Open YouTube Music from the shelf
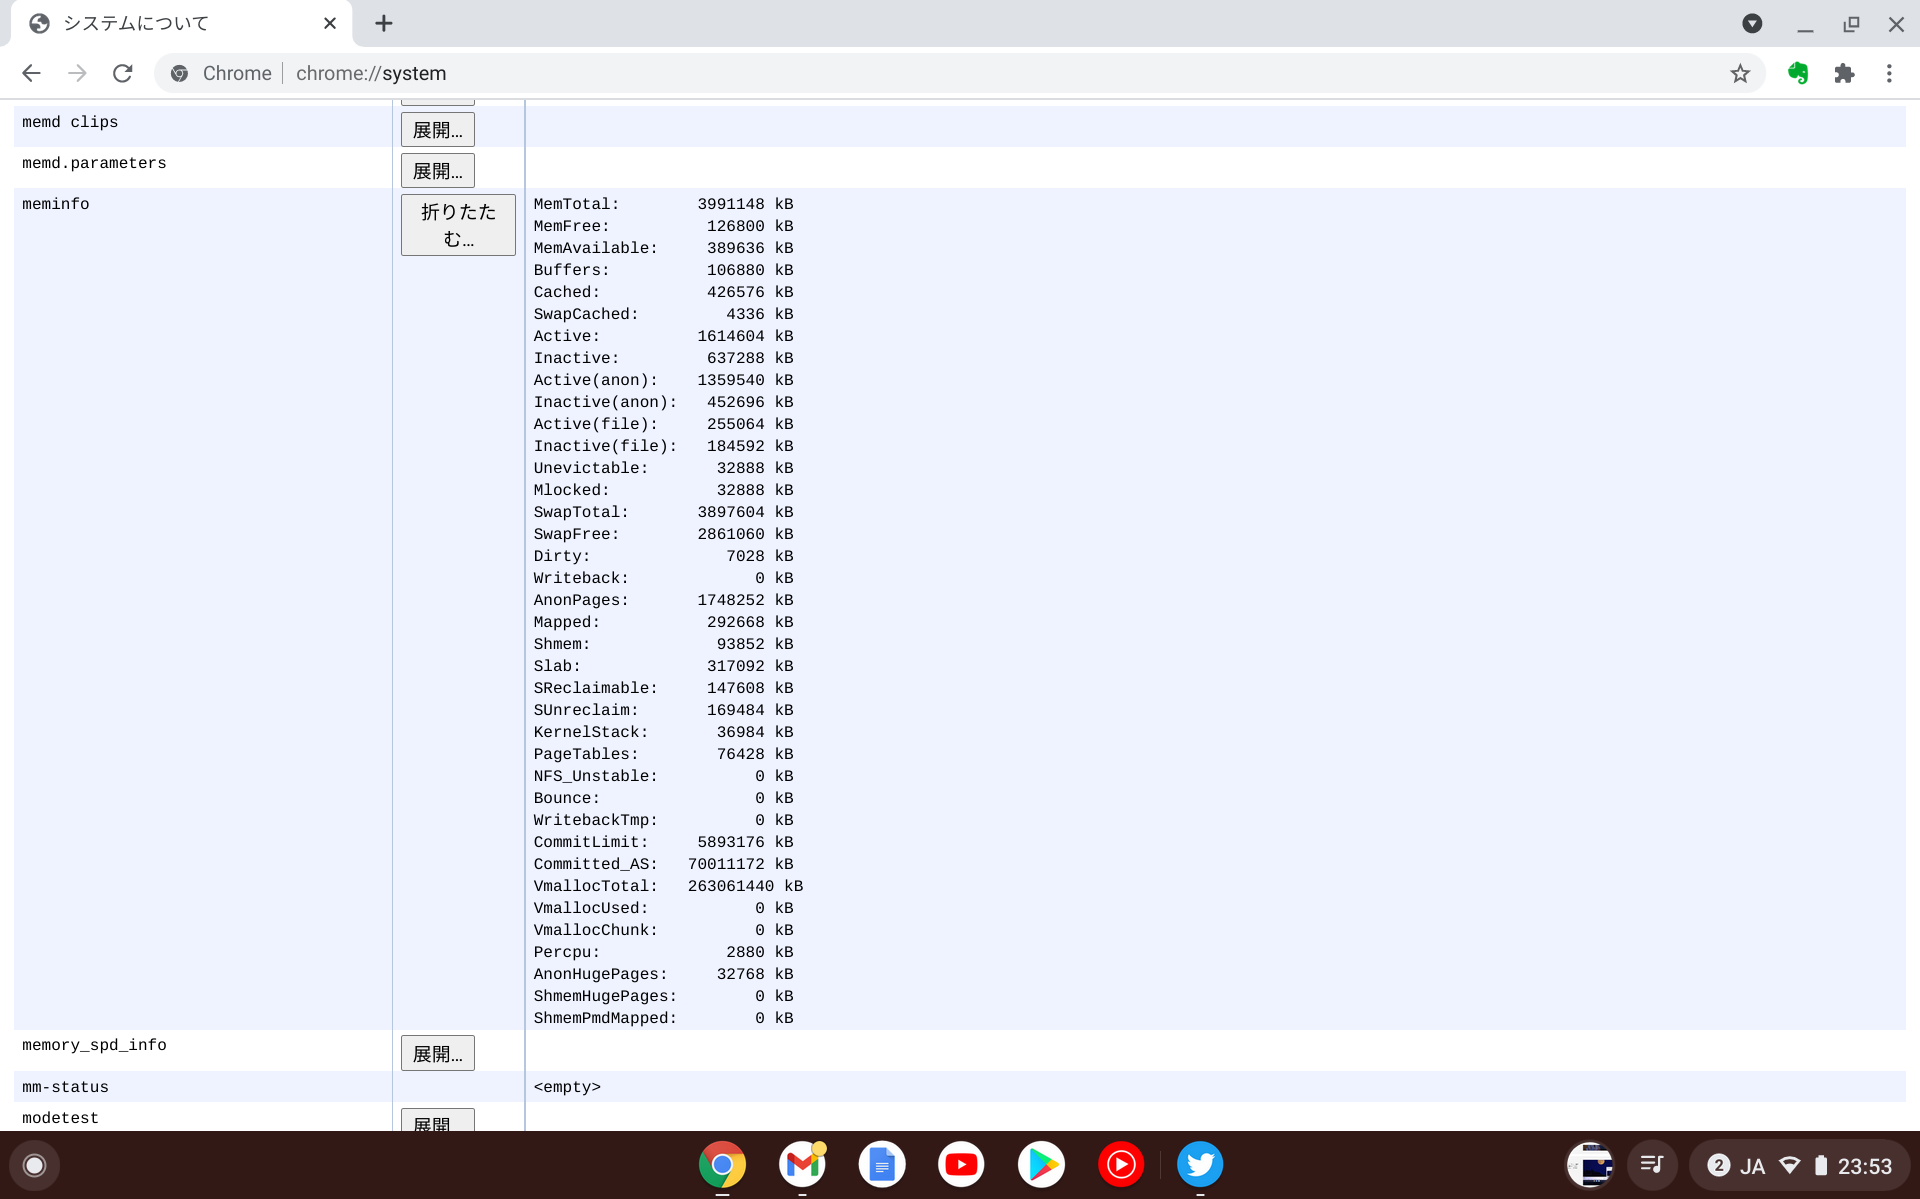The width and height of the screenshot is (1920, 1199). pyautogui.click(x=1121, y=1164)
